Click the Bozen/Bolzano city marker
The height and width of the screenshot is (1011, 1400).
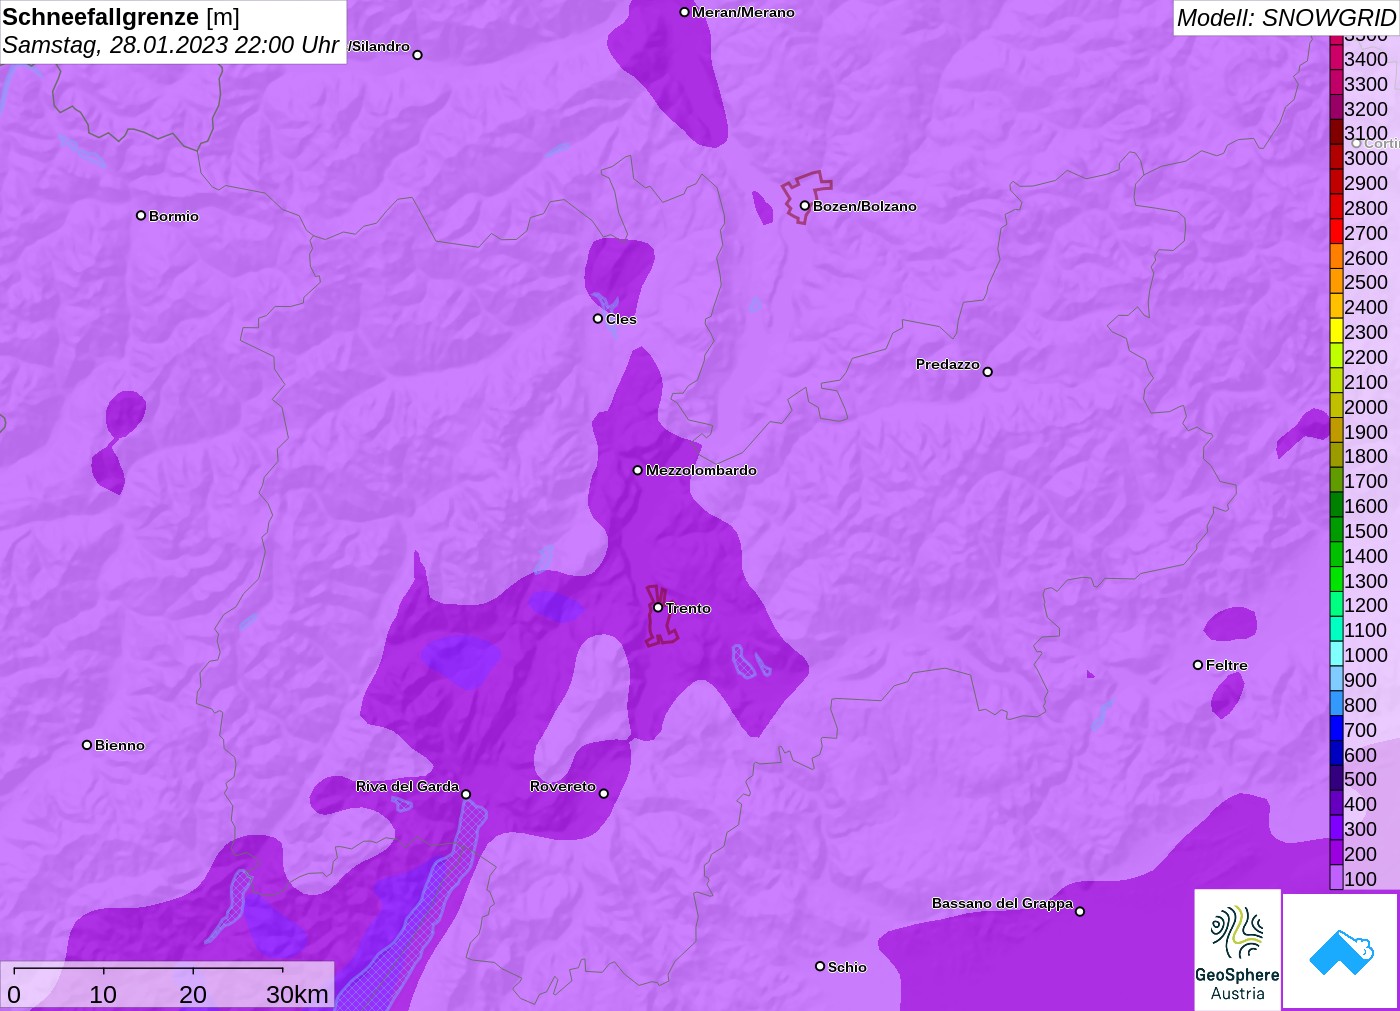pos(804,206)
